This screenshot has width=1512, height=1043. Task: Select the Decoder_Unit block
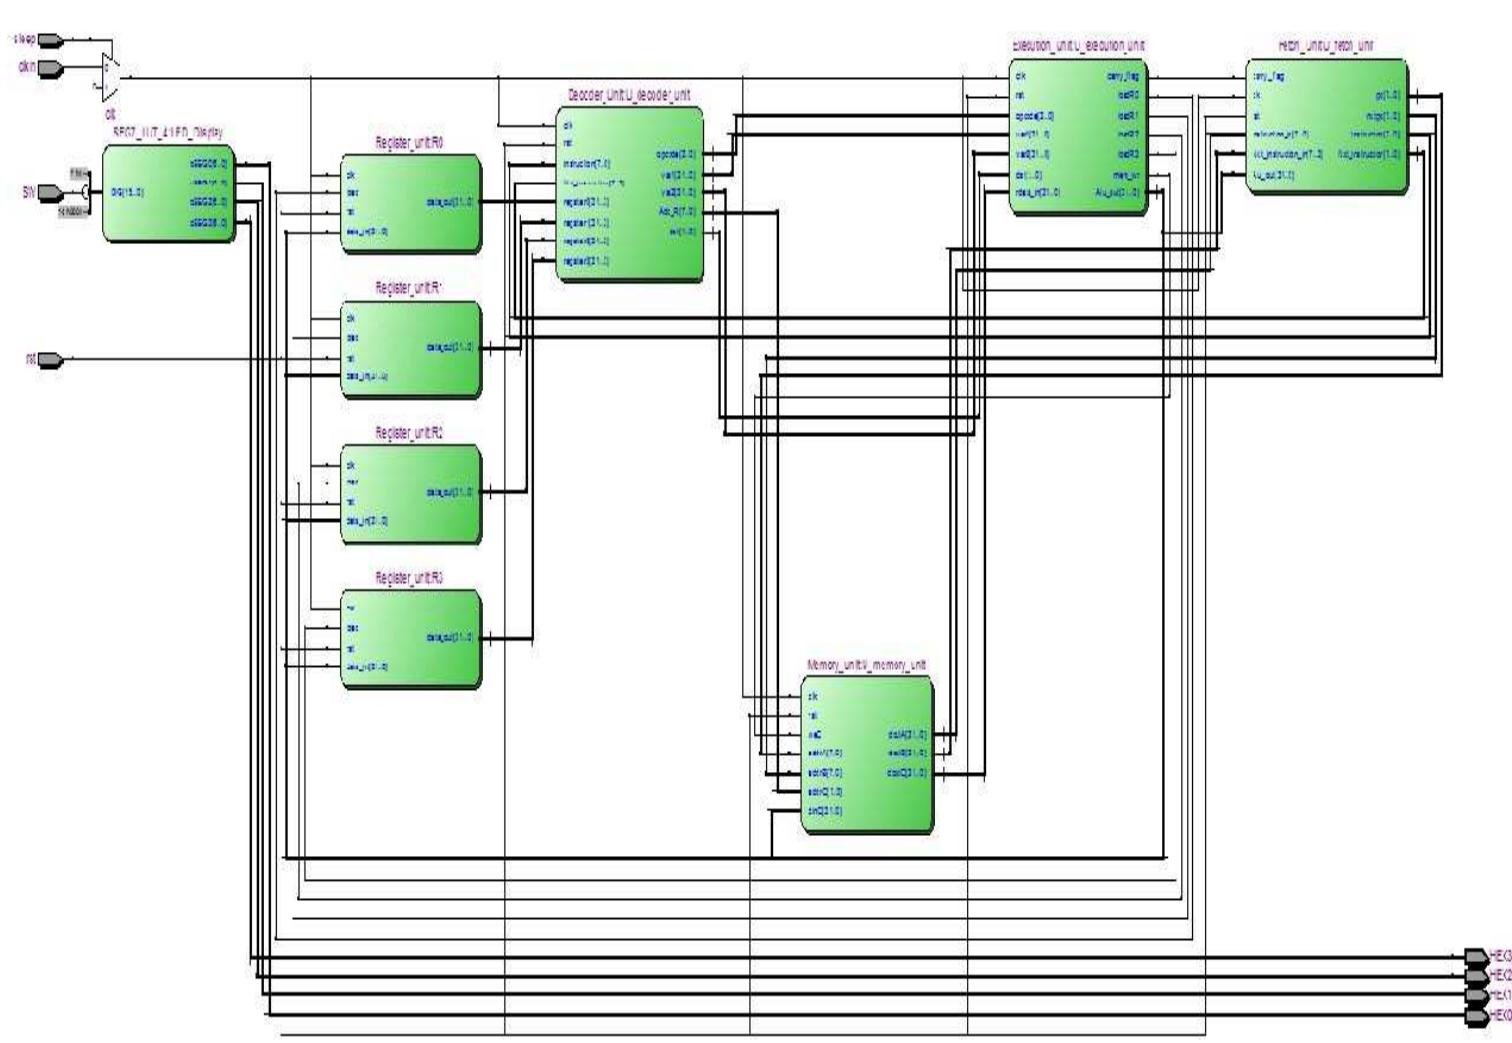[x=629, y=193]
